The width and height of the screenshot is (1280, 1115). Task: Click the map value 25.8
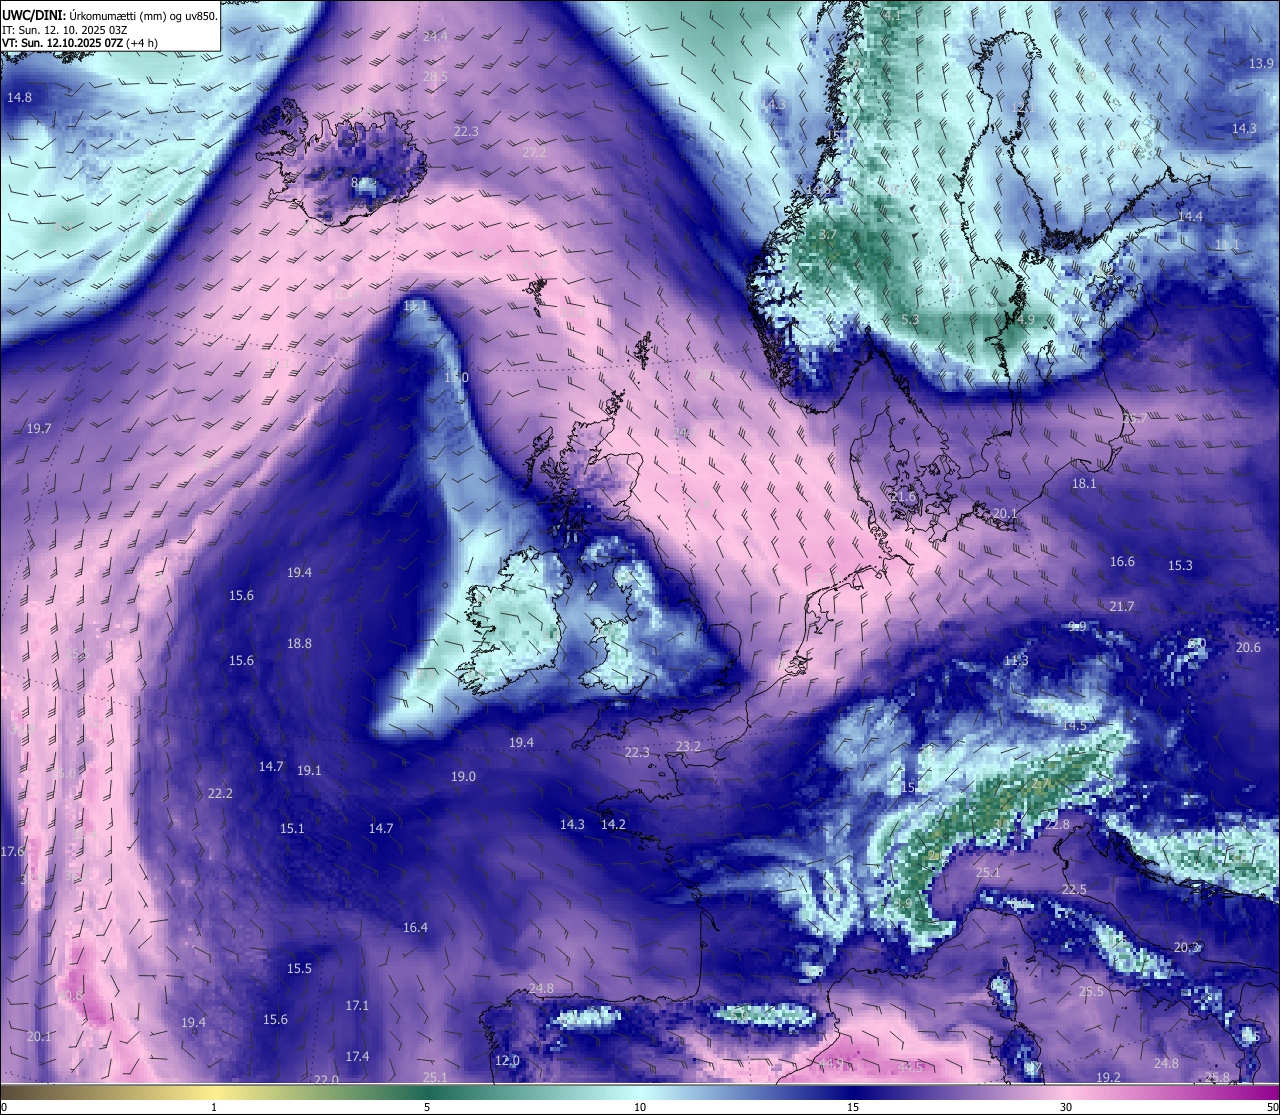[x=1217, y=1078]
